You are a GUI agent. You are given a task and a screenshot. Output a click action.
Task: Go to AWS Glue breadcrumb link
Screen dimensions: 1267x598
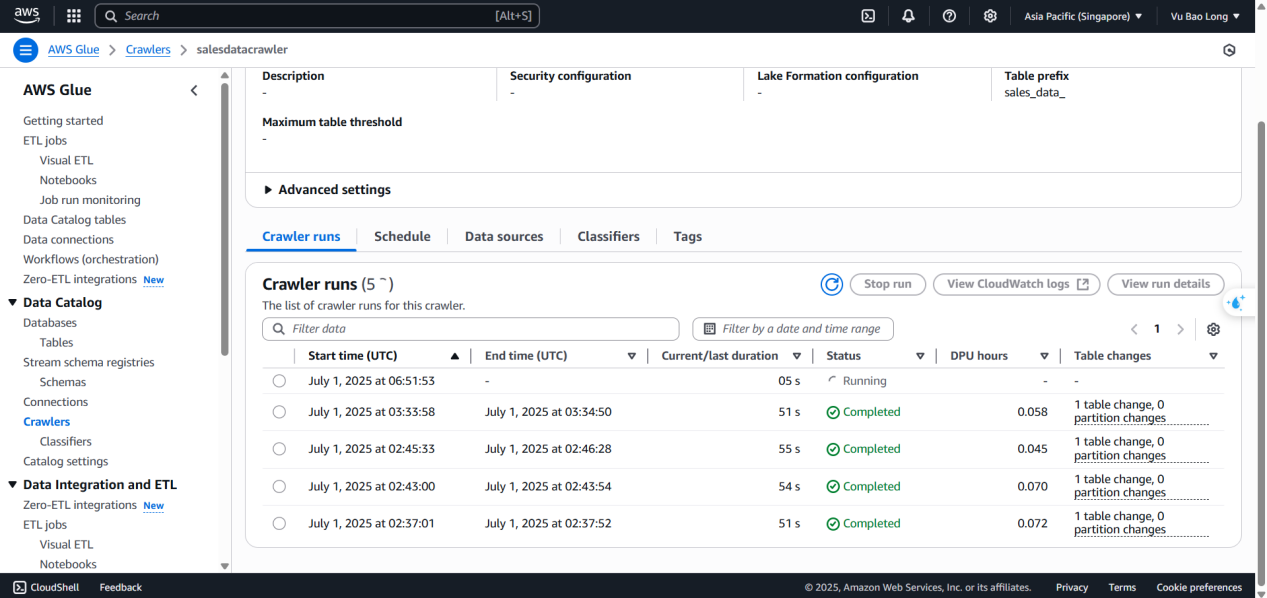73,50
